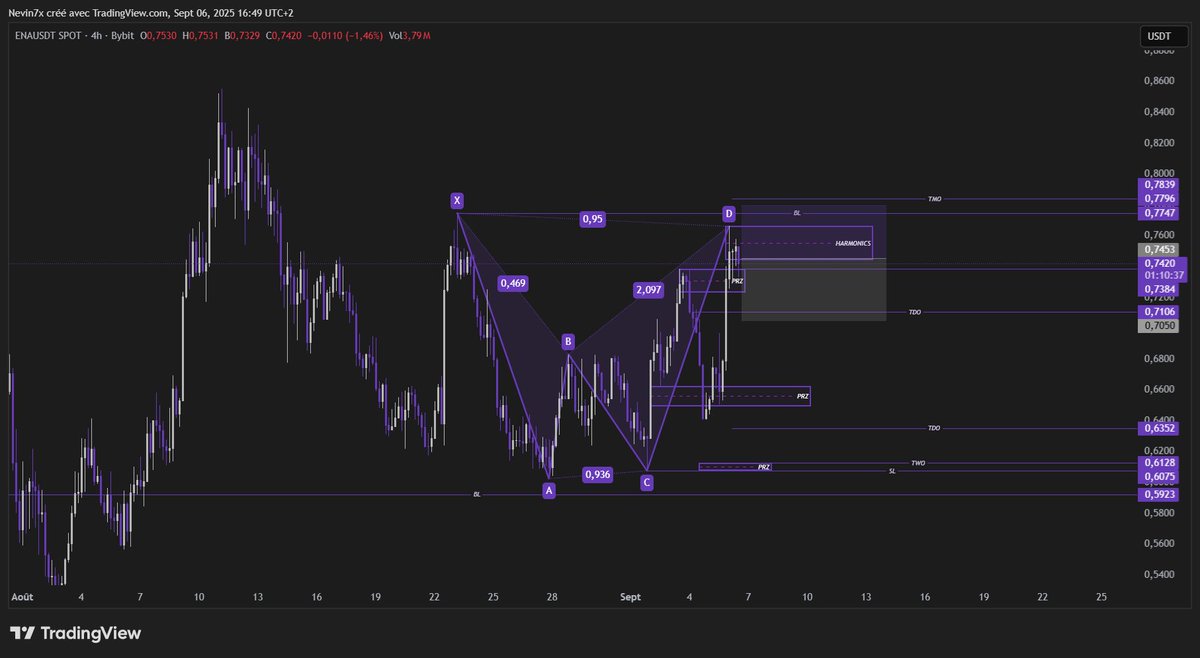1200x658 pixels.
Task: Click the gray 0,7453 price tag
Action: pyautogui.click(x=1159, y=249)
